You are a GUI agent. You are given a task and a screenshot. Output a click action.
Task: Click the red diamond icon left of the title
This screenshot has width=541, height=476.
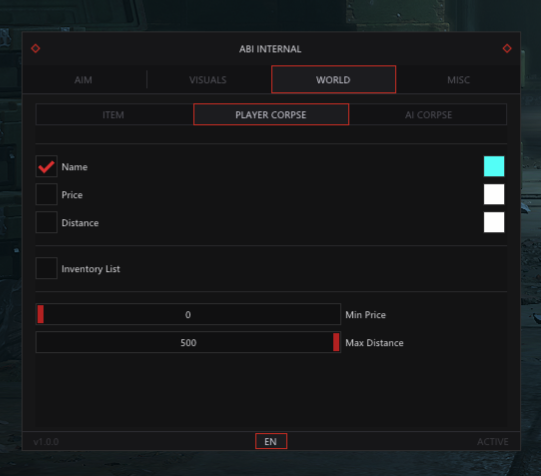coord(36,48)
